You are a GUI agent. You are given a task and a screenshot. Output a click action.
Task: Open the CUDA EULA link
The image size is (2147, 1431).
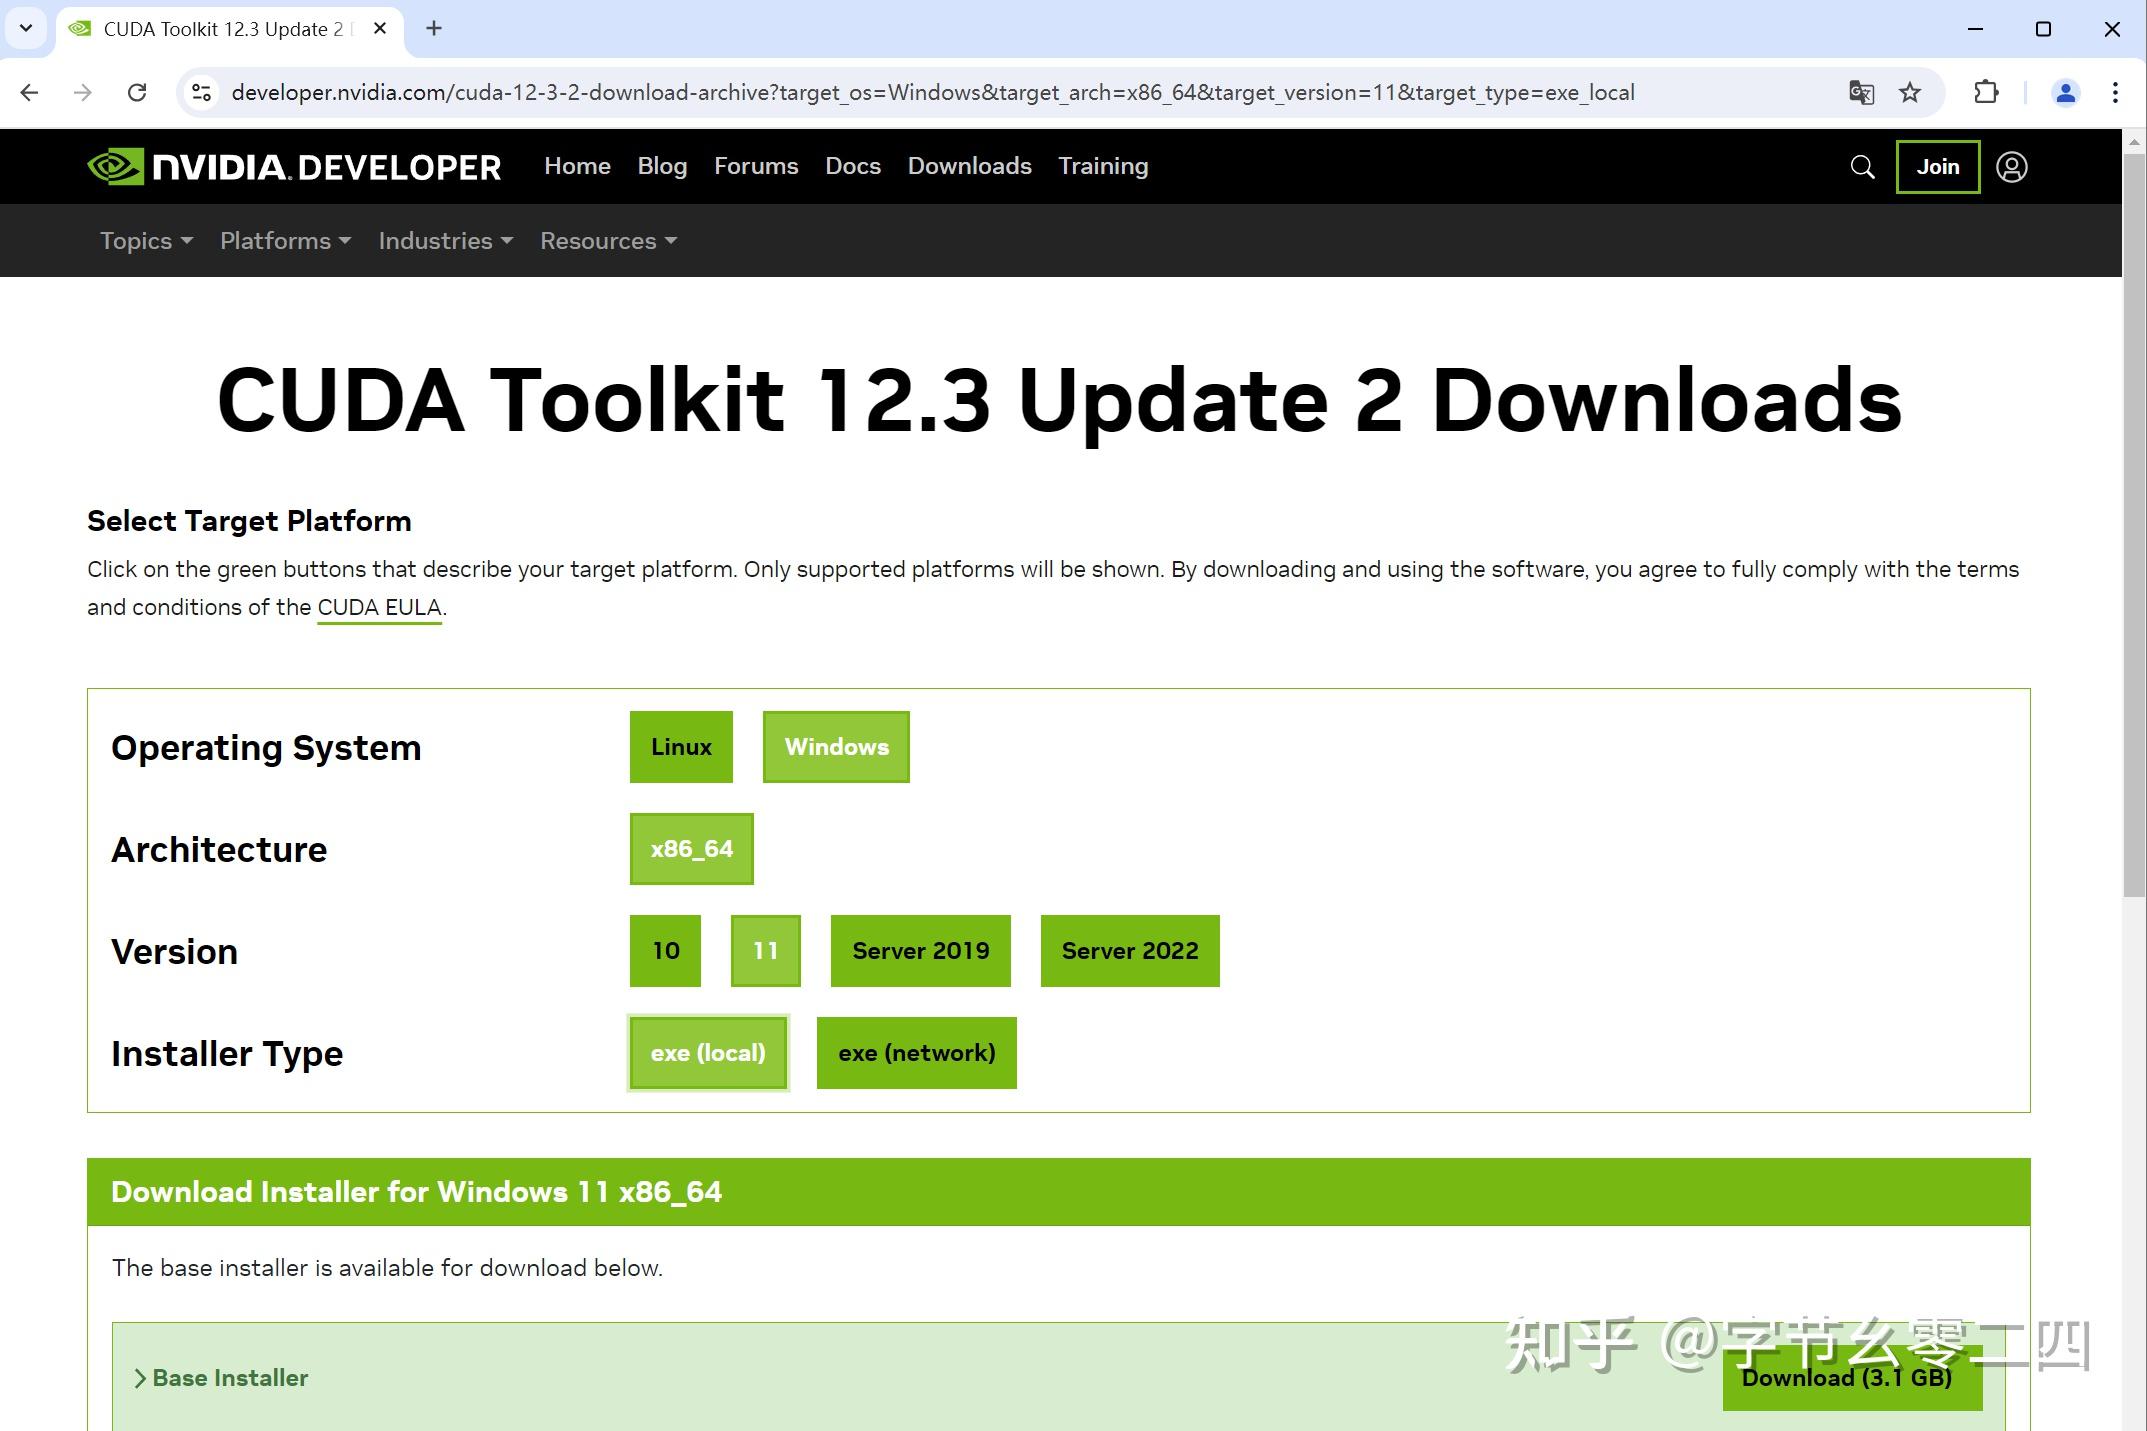pos(379,608)
